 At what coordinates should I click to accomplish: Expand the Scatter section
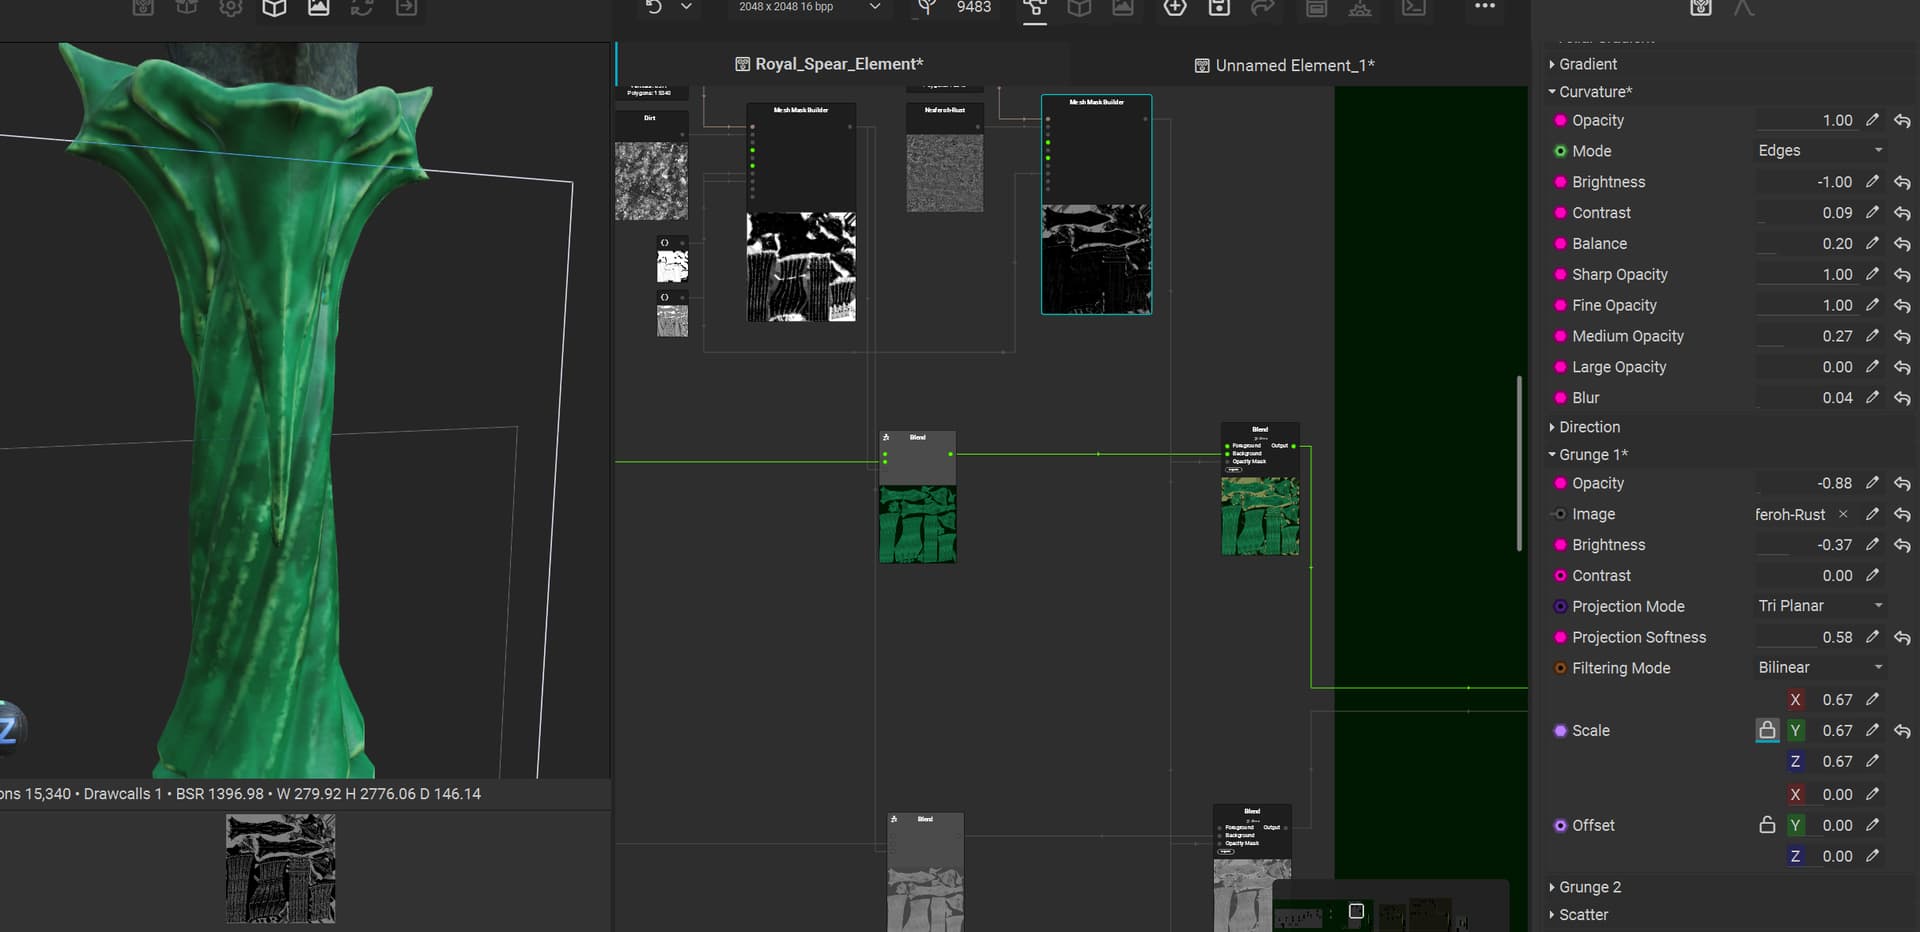(x=1583, y=914)
